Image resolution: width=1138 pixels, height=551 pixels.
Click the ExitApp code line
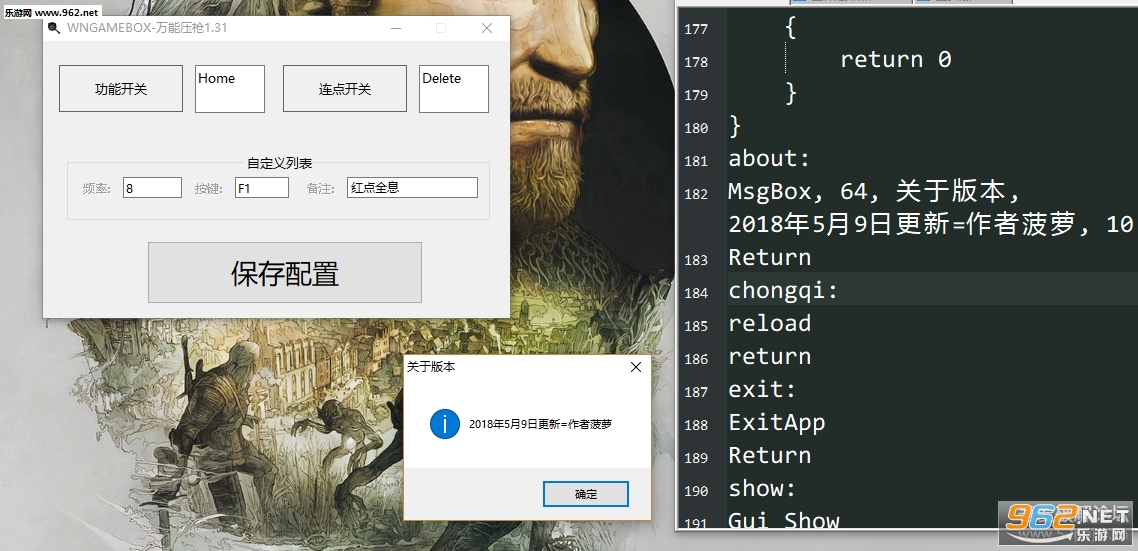pyautogui.click(x=777, y=423)
